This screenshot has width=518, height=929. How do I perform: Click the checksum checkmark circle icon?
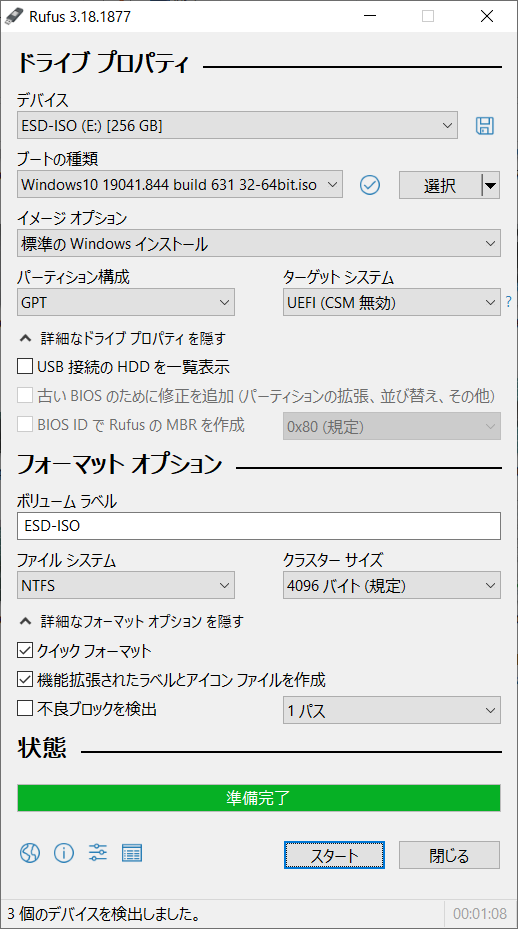[x=370, y=185]
